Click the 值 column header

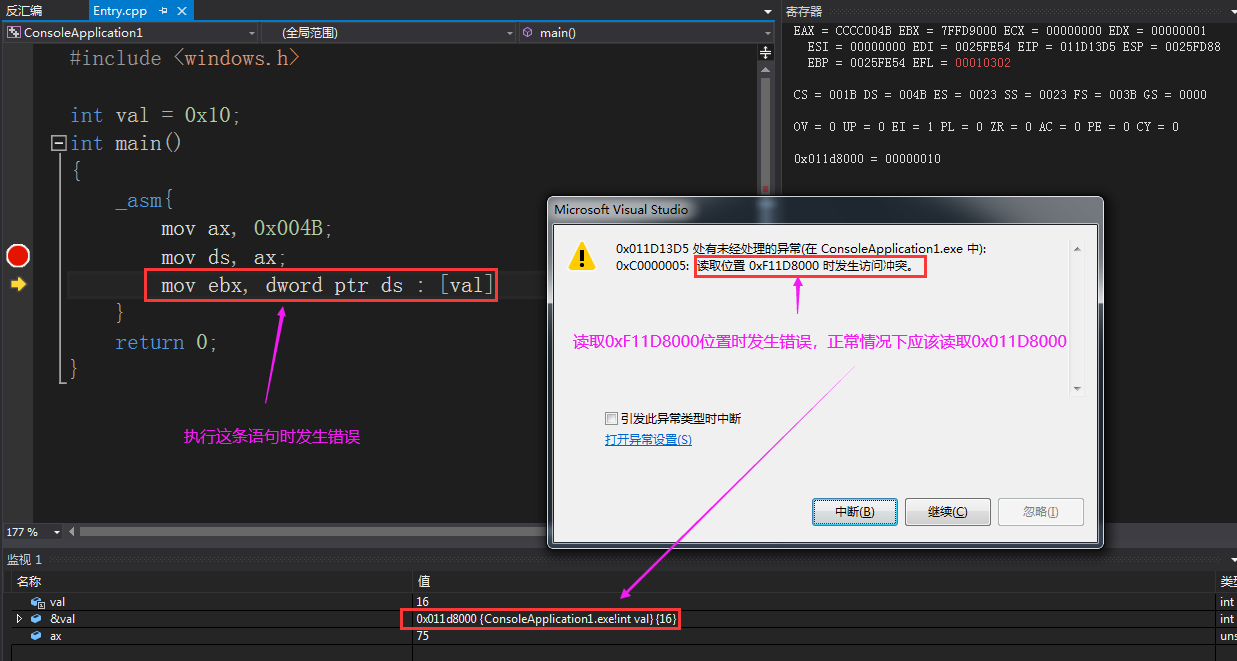[424, 581]
